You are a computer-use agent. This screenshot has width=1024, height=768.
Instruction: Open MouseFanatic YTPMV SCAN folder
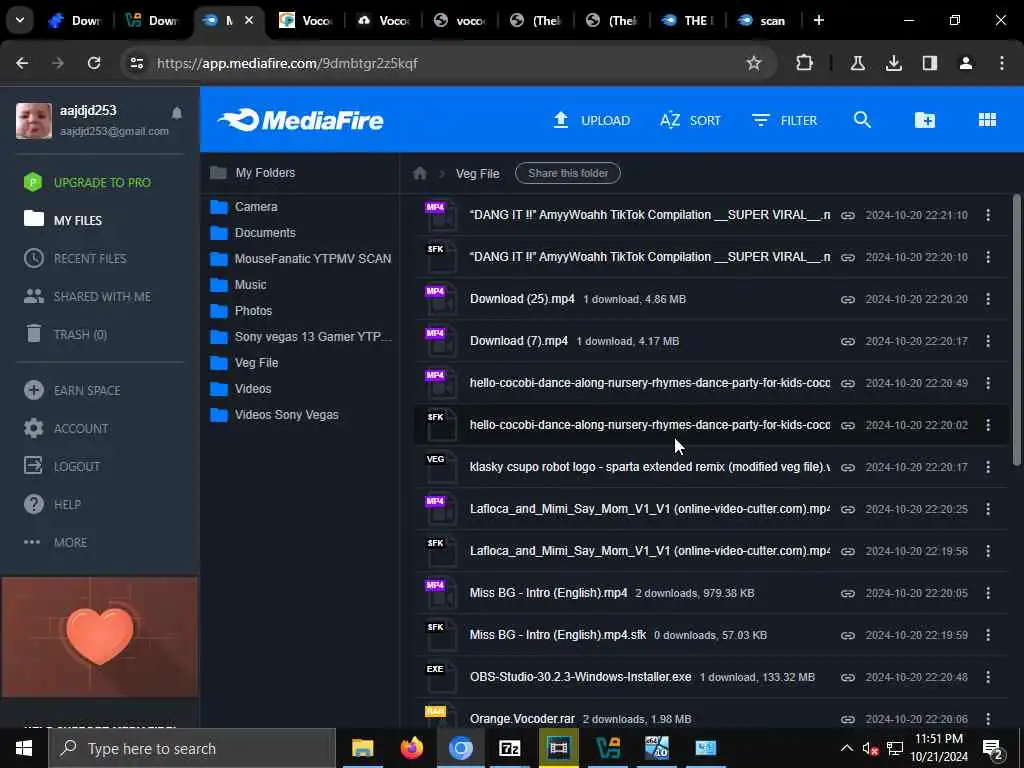[301, 259]
